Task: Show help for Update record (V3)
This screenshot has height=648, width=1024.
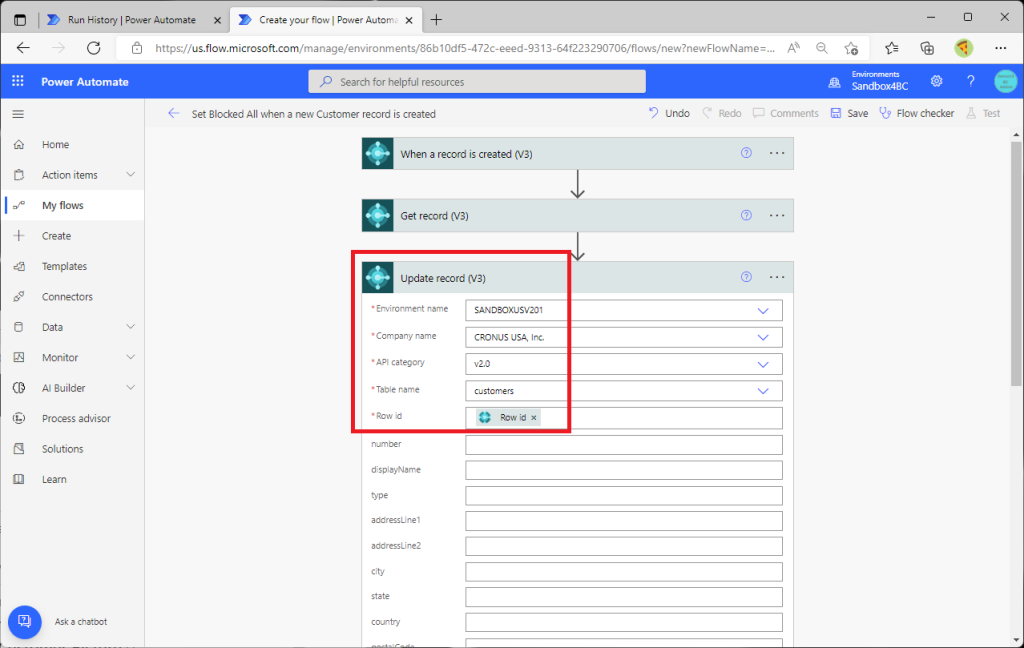Action: 746,277
